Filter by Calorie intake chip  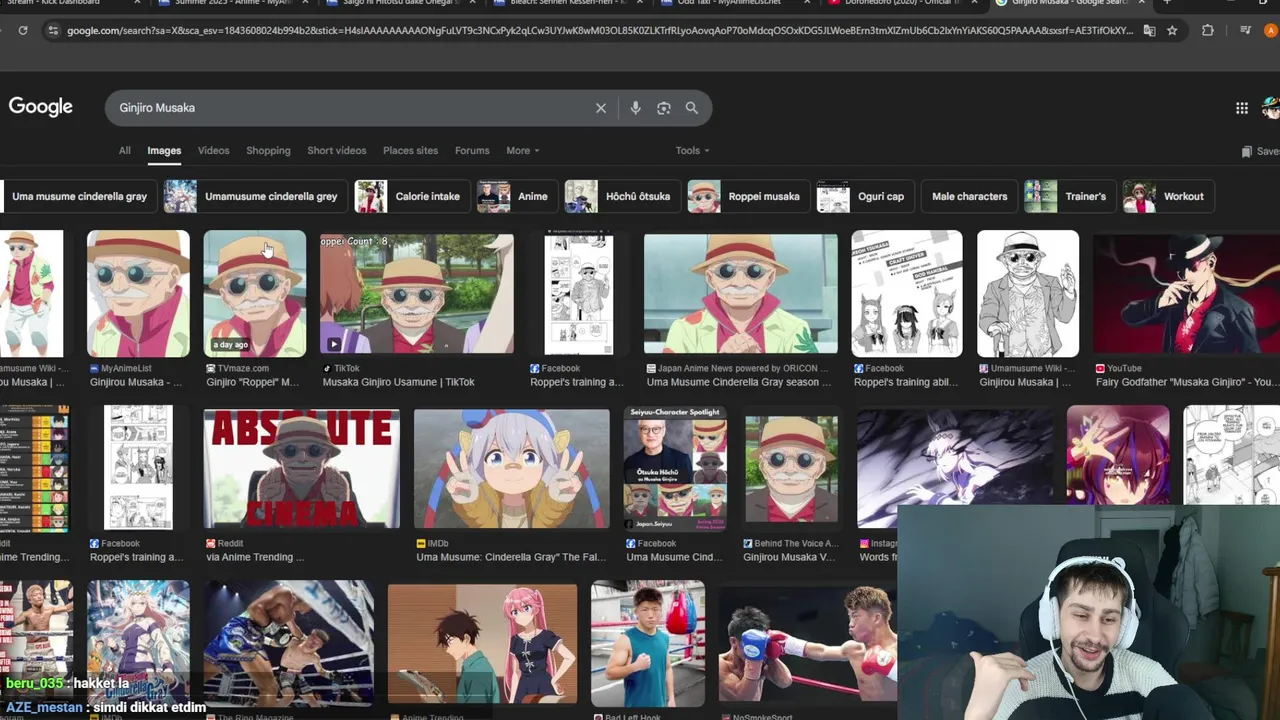pos(411,197)
